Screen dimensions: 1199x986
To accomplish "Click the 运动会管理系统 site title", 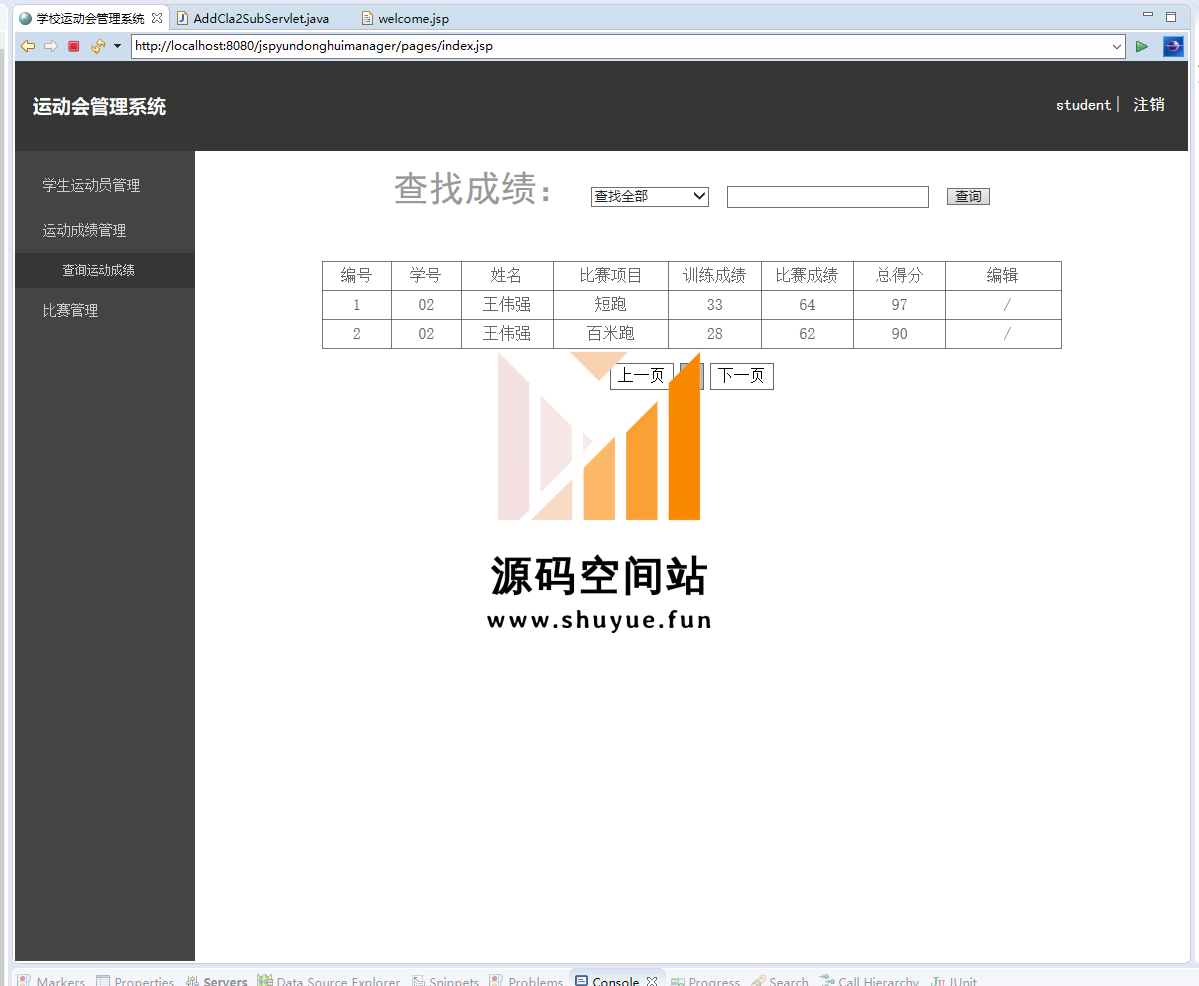I will click(x=99, y=106).
